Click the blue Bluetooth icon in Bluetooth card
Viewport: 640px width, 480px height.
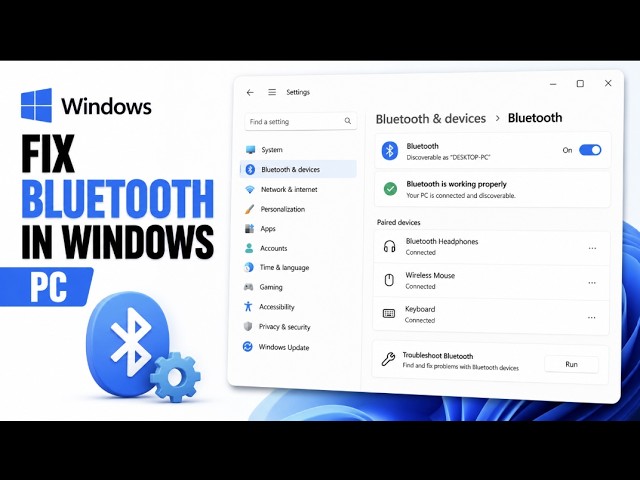[x=390, y=151]
